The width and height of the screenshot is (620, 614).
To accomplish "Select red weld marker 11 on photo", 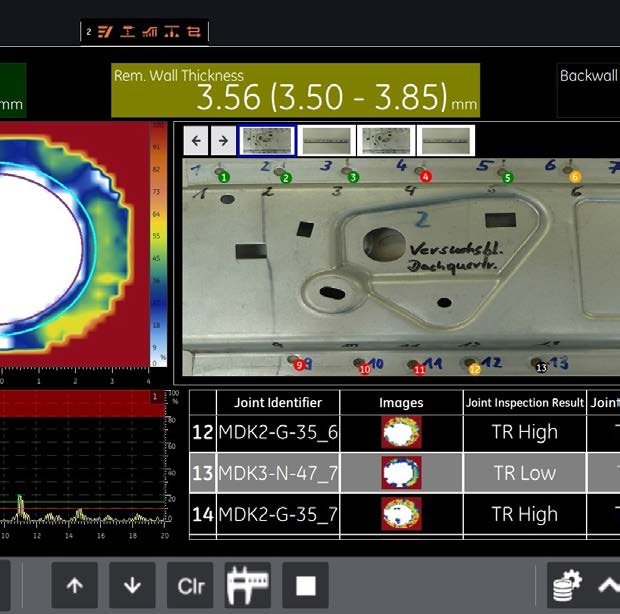I will click(420, 369).
